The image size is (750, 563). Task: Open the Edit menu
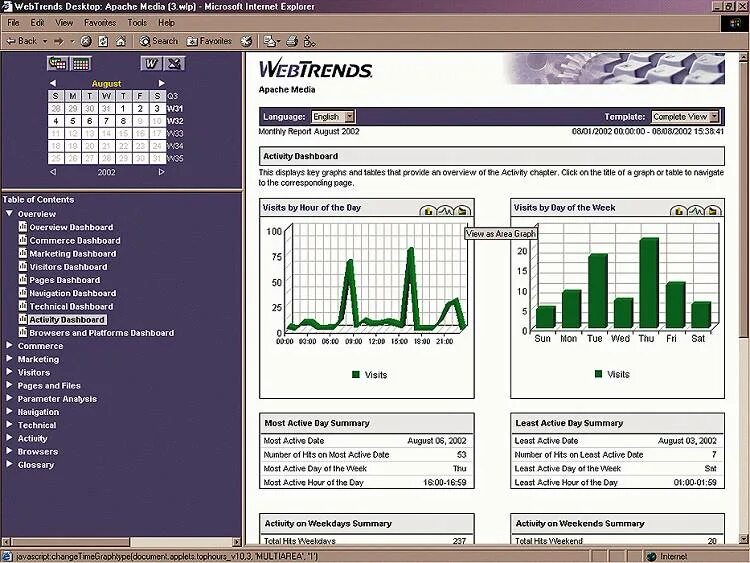[x=37, y=23]
